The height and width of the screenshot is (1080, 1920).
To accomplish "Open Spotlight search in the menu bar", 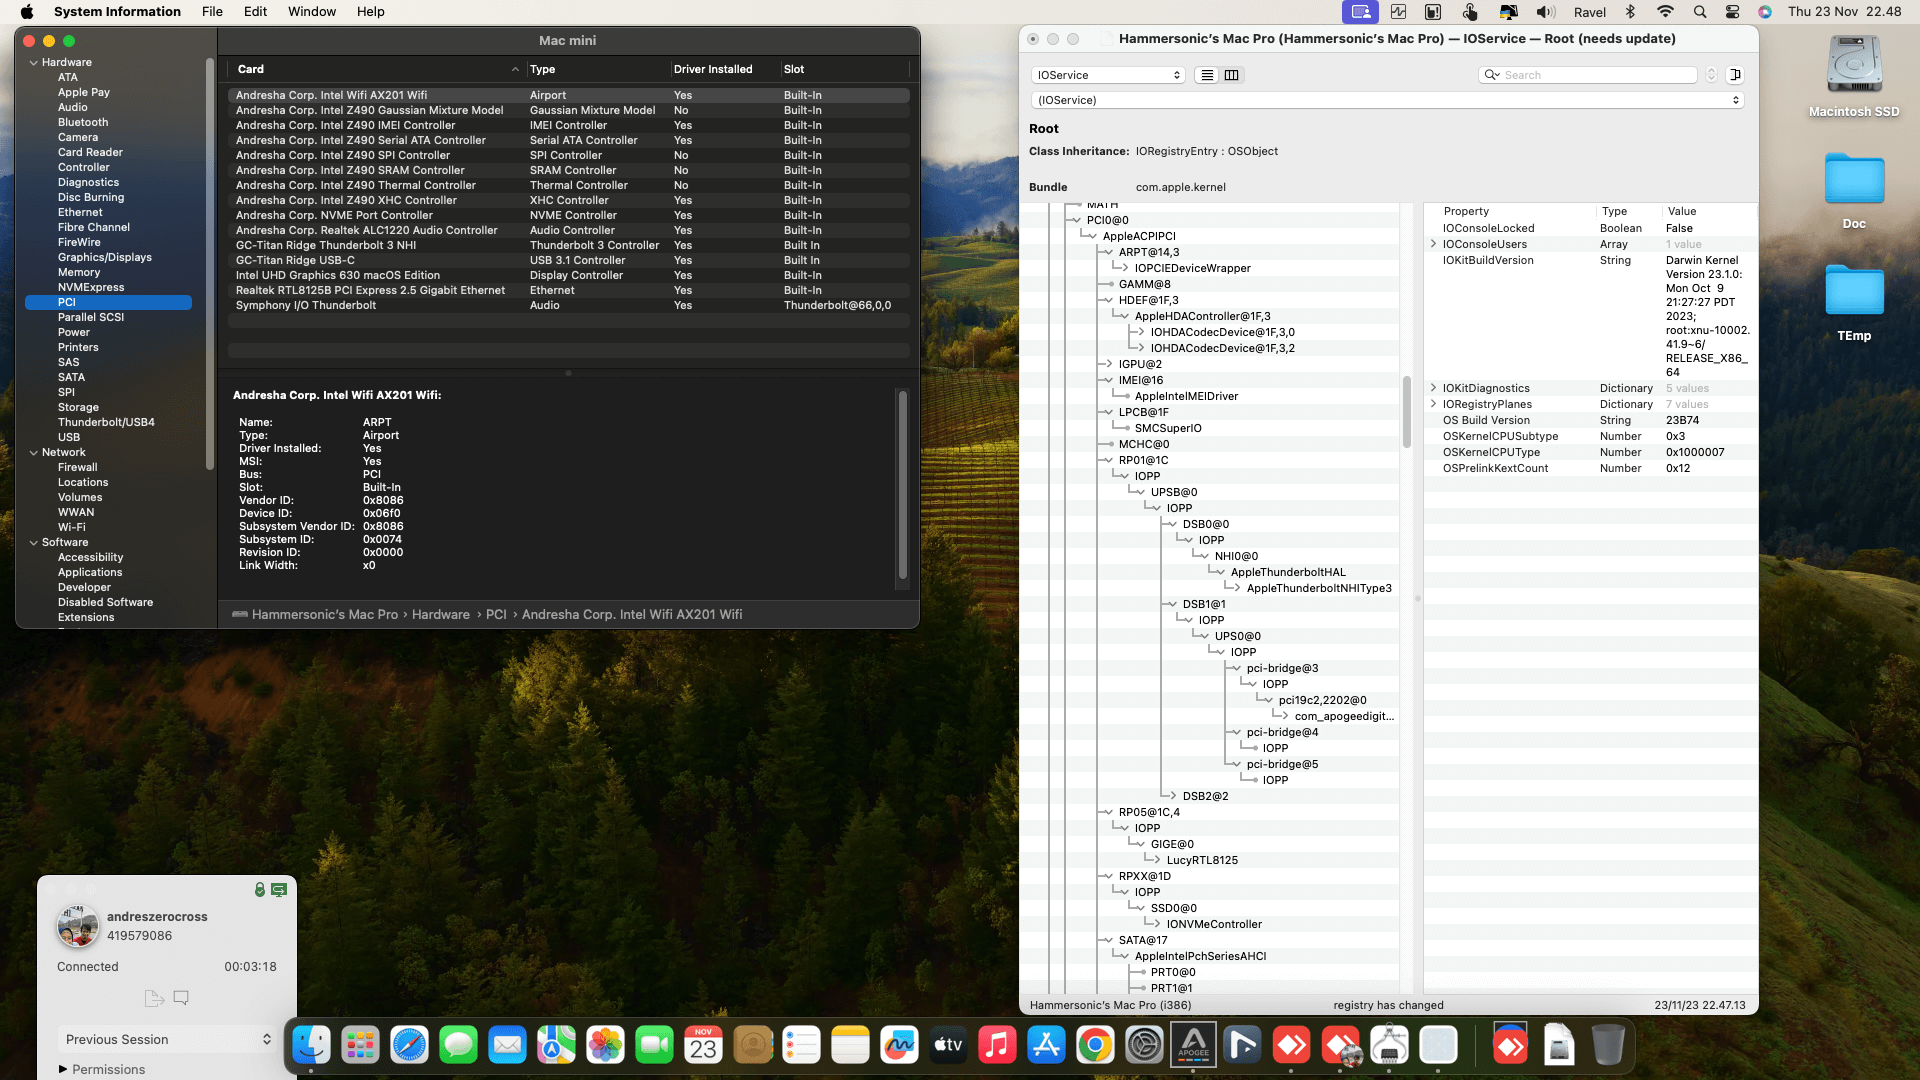I will point(1700,12).
